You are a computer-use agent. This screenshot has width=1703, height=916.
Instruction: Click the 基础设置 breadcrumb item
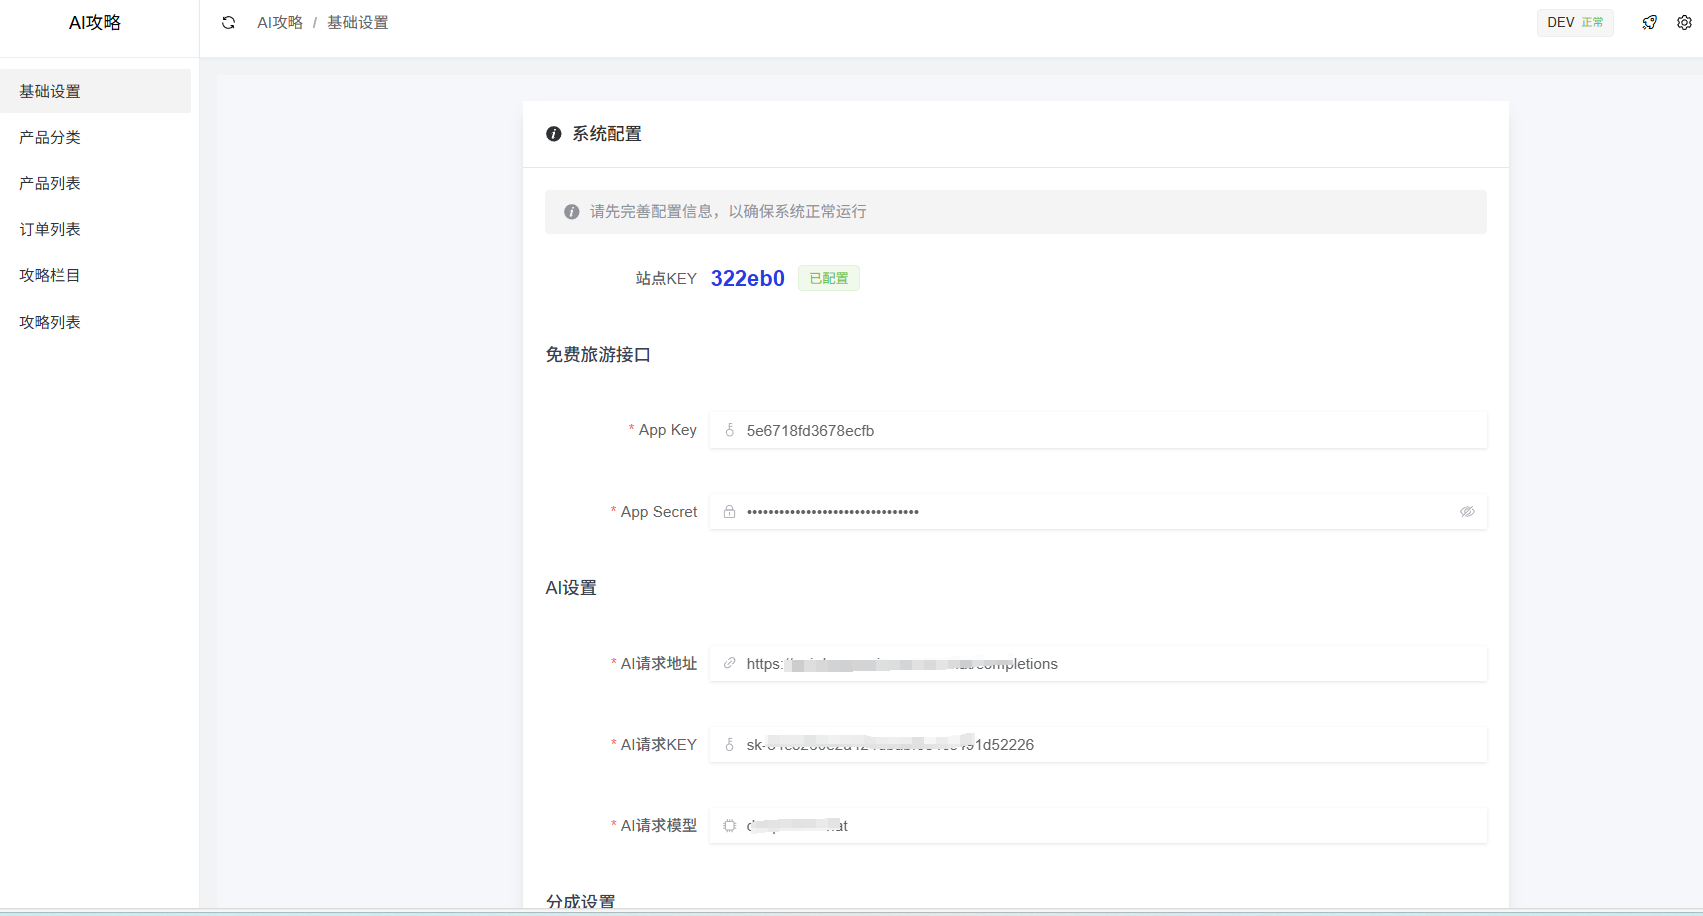[357, 21]
